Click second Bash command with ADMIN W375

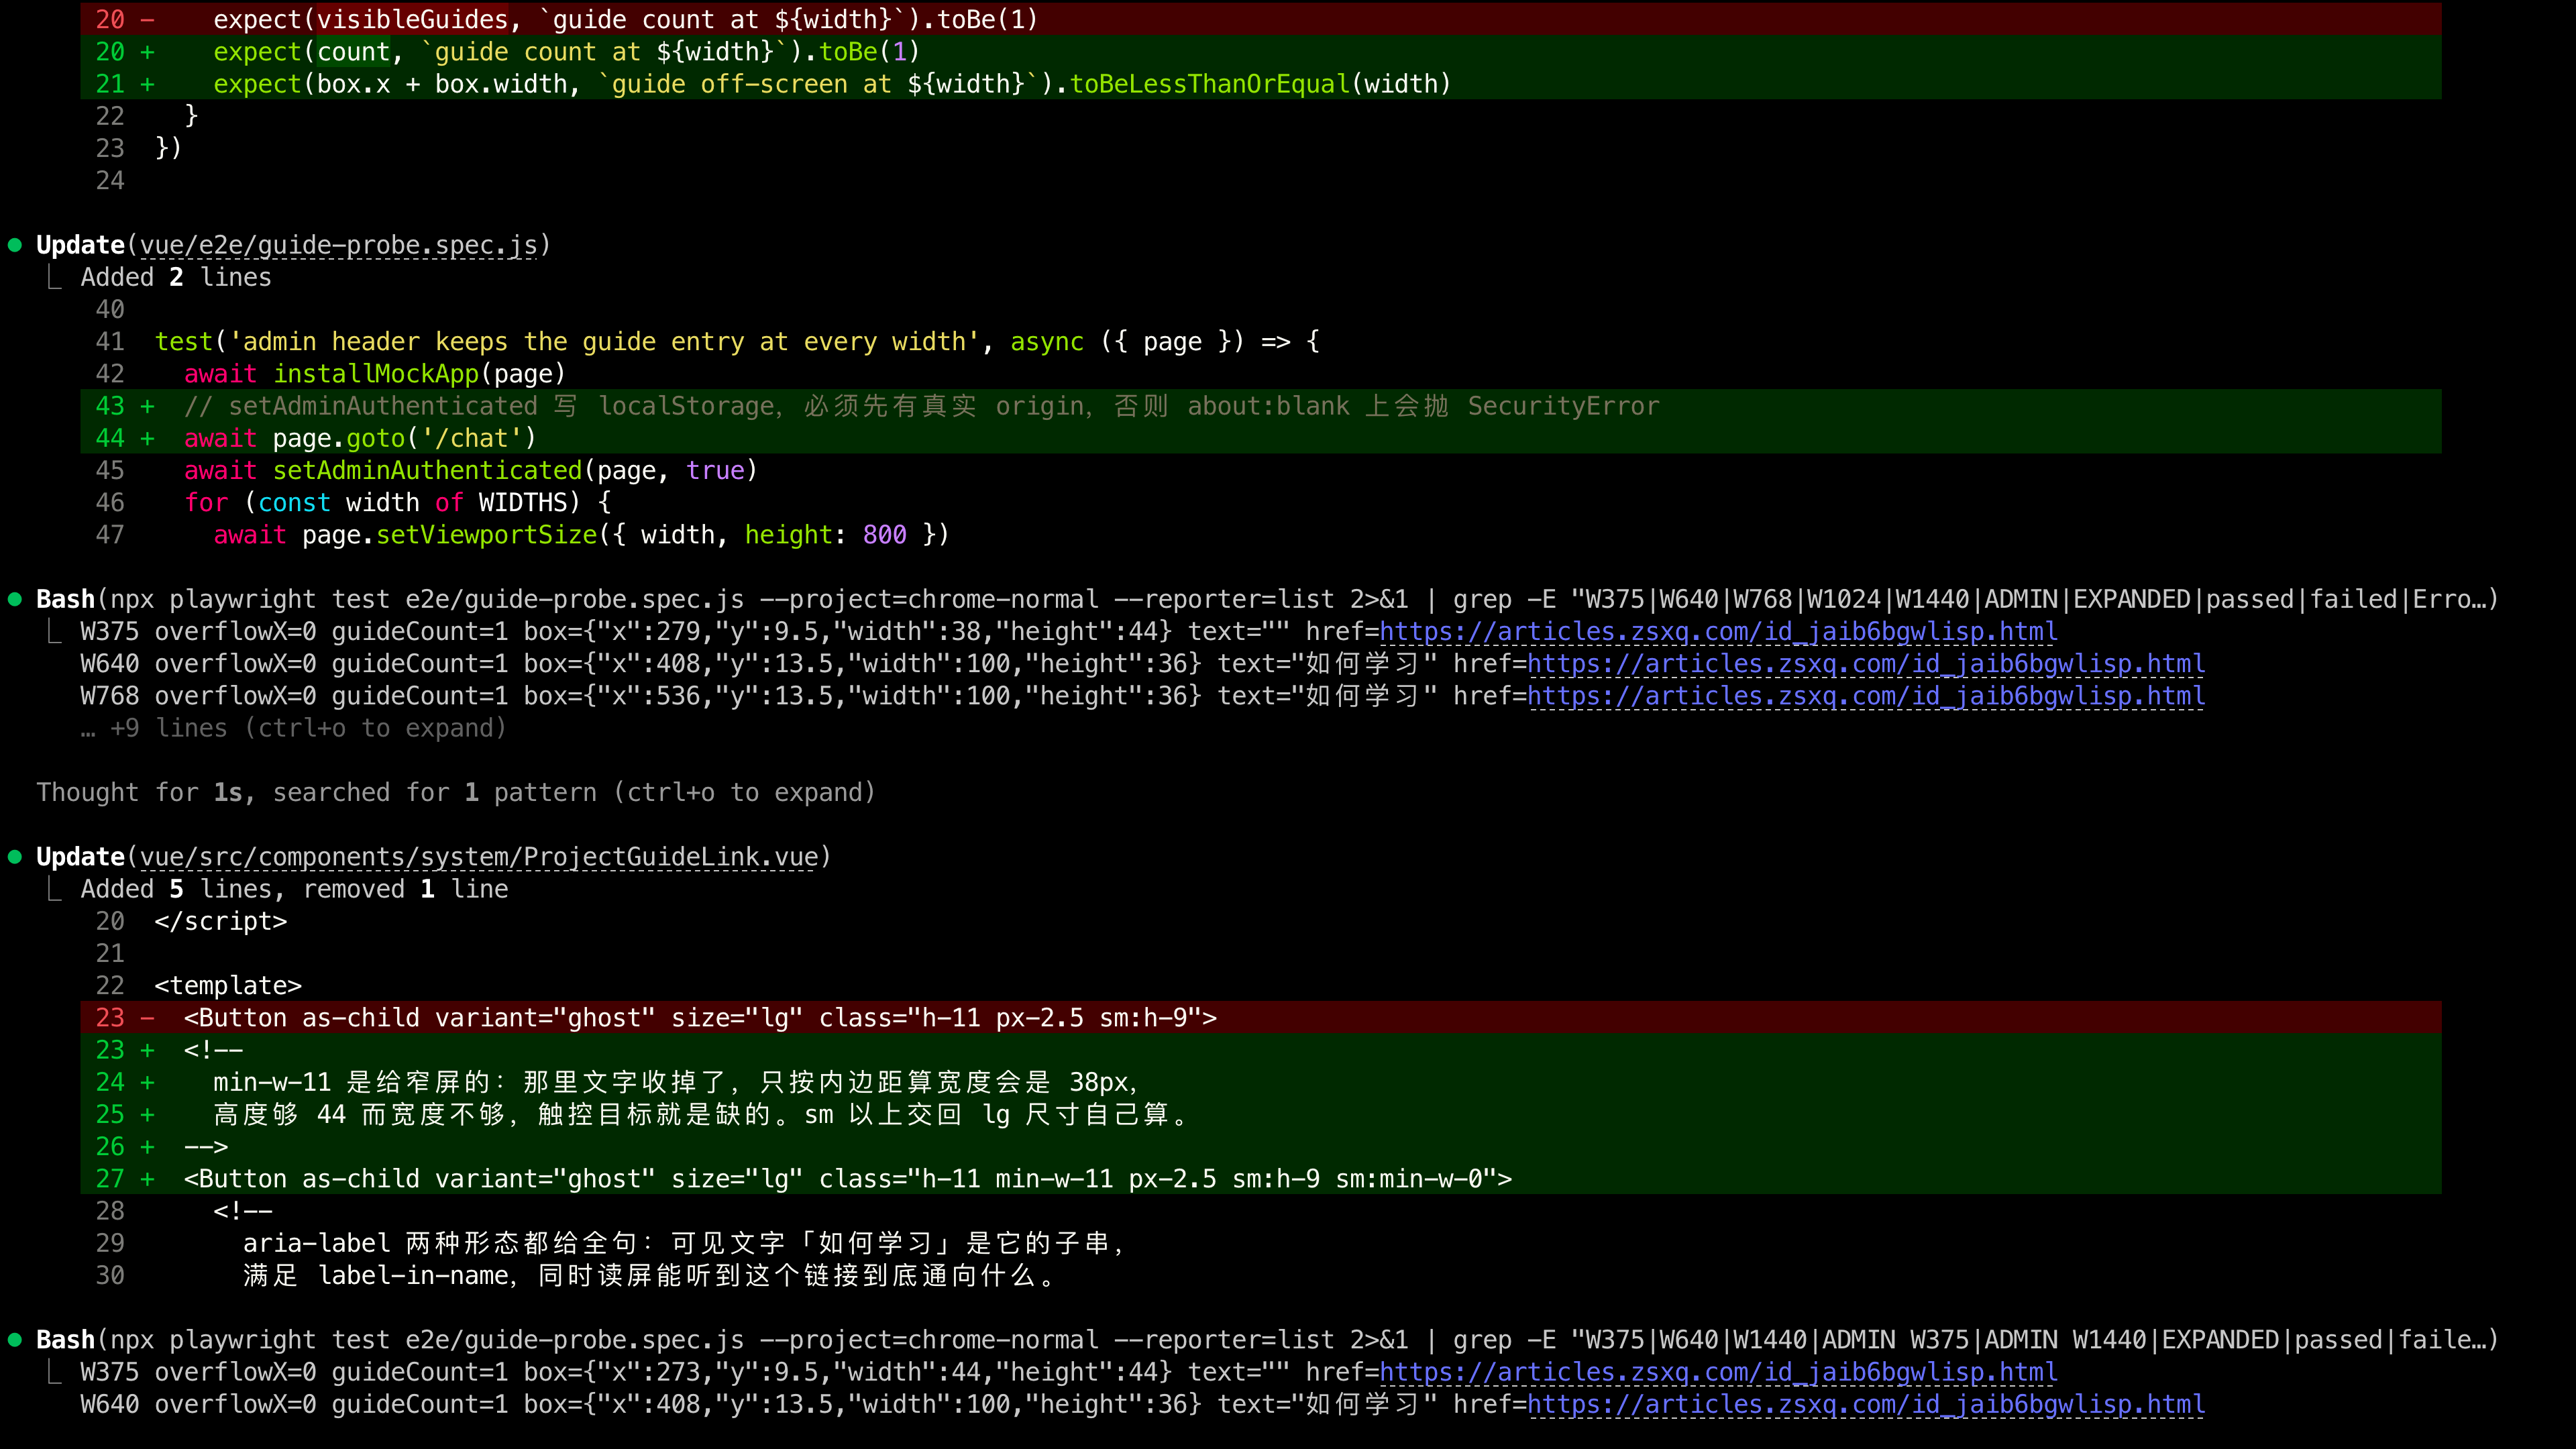click(x=1267, y=1340)
